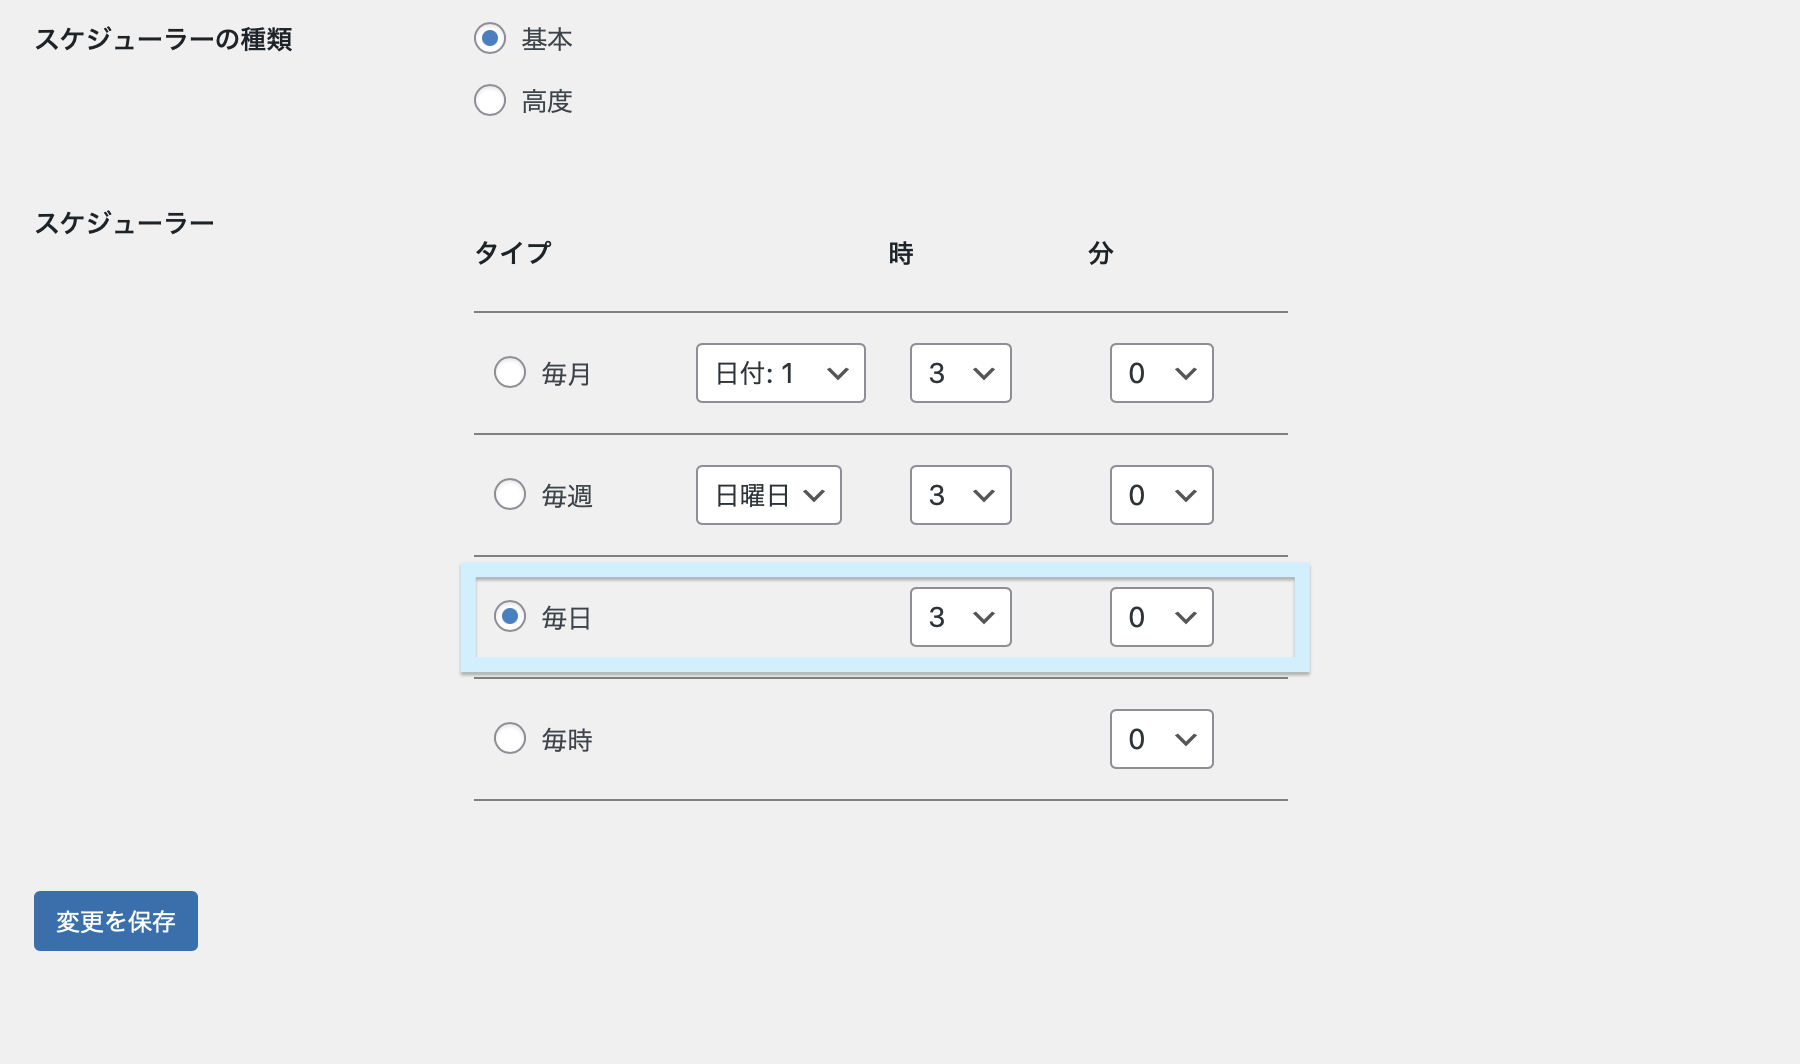Open the hour dropdown in 毎月 row

click(x=961, y=373)
